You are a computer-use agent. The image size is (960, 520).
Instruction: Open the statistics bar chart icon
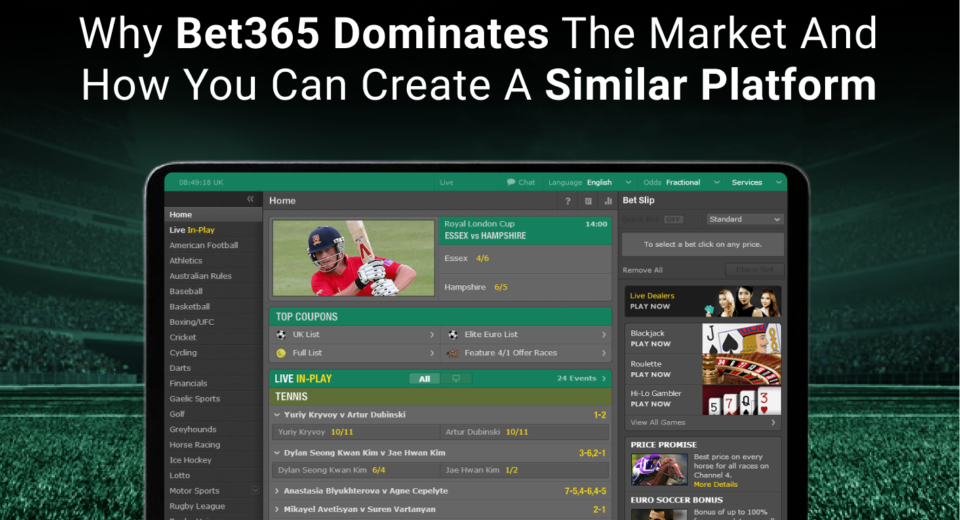coord(608,201)
